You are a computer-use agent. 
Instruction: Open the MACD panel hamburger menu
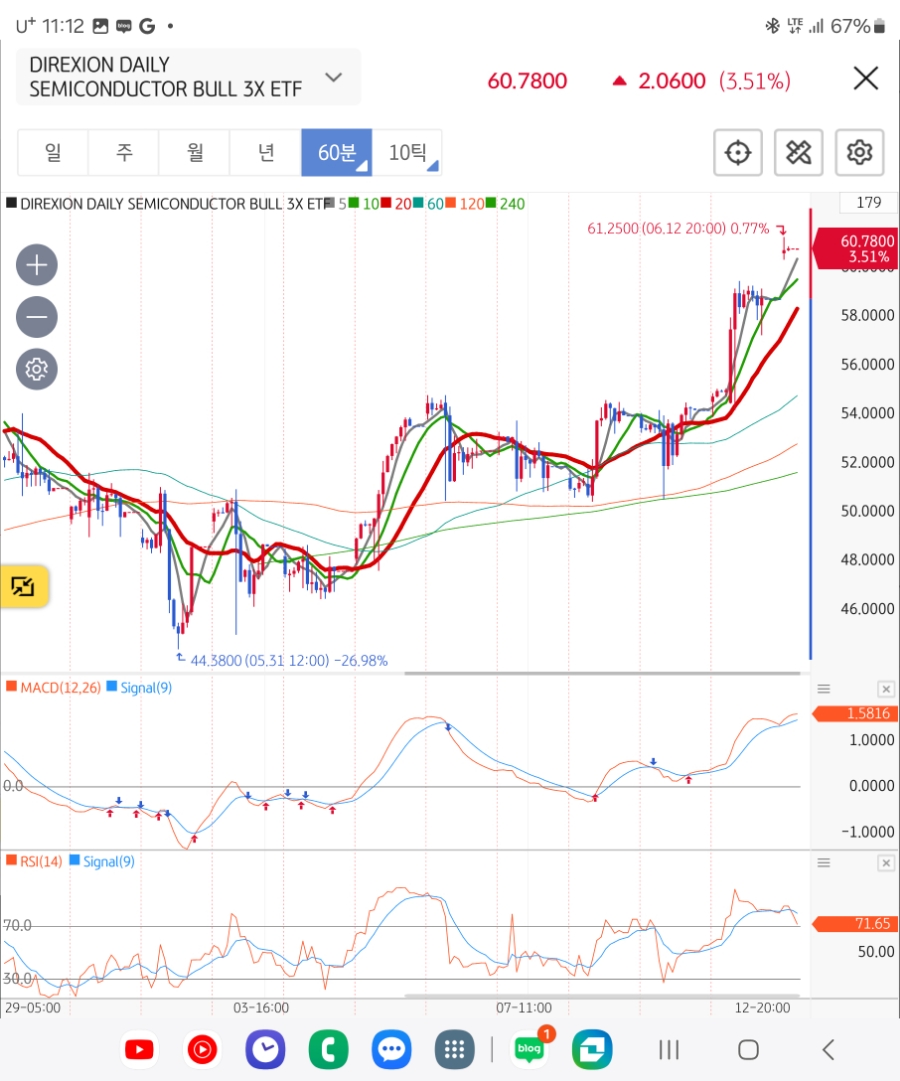coord(823,689)
